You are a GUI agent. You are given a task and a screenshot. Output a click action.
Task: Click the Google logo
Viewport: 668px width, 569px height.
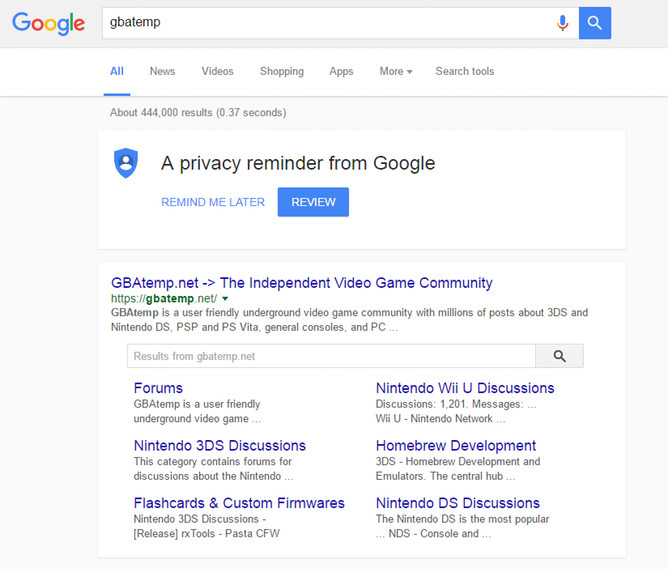pos(48,23)
